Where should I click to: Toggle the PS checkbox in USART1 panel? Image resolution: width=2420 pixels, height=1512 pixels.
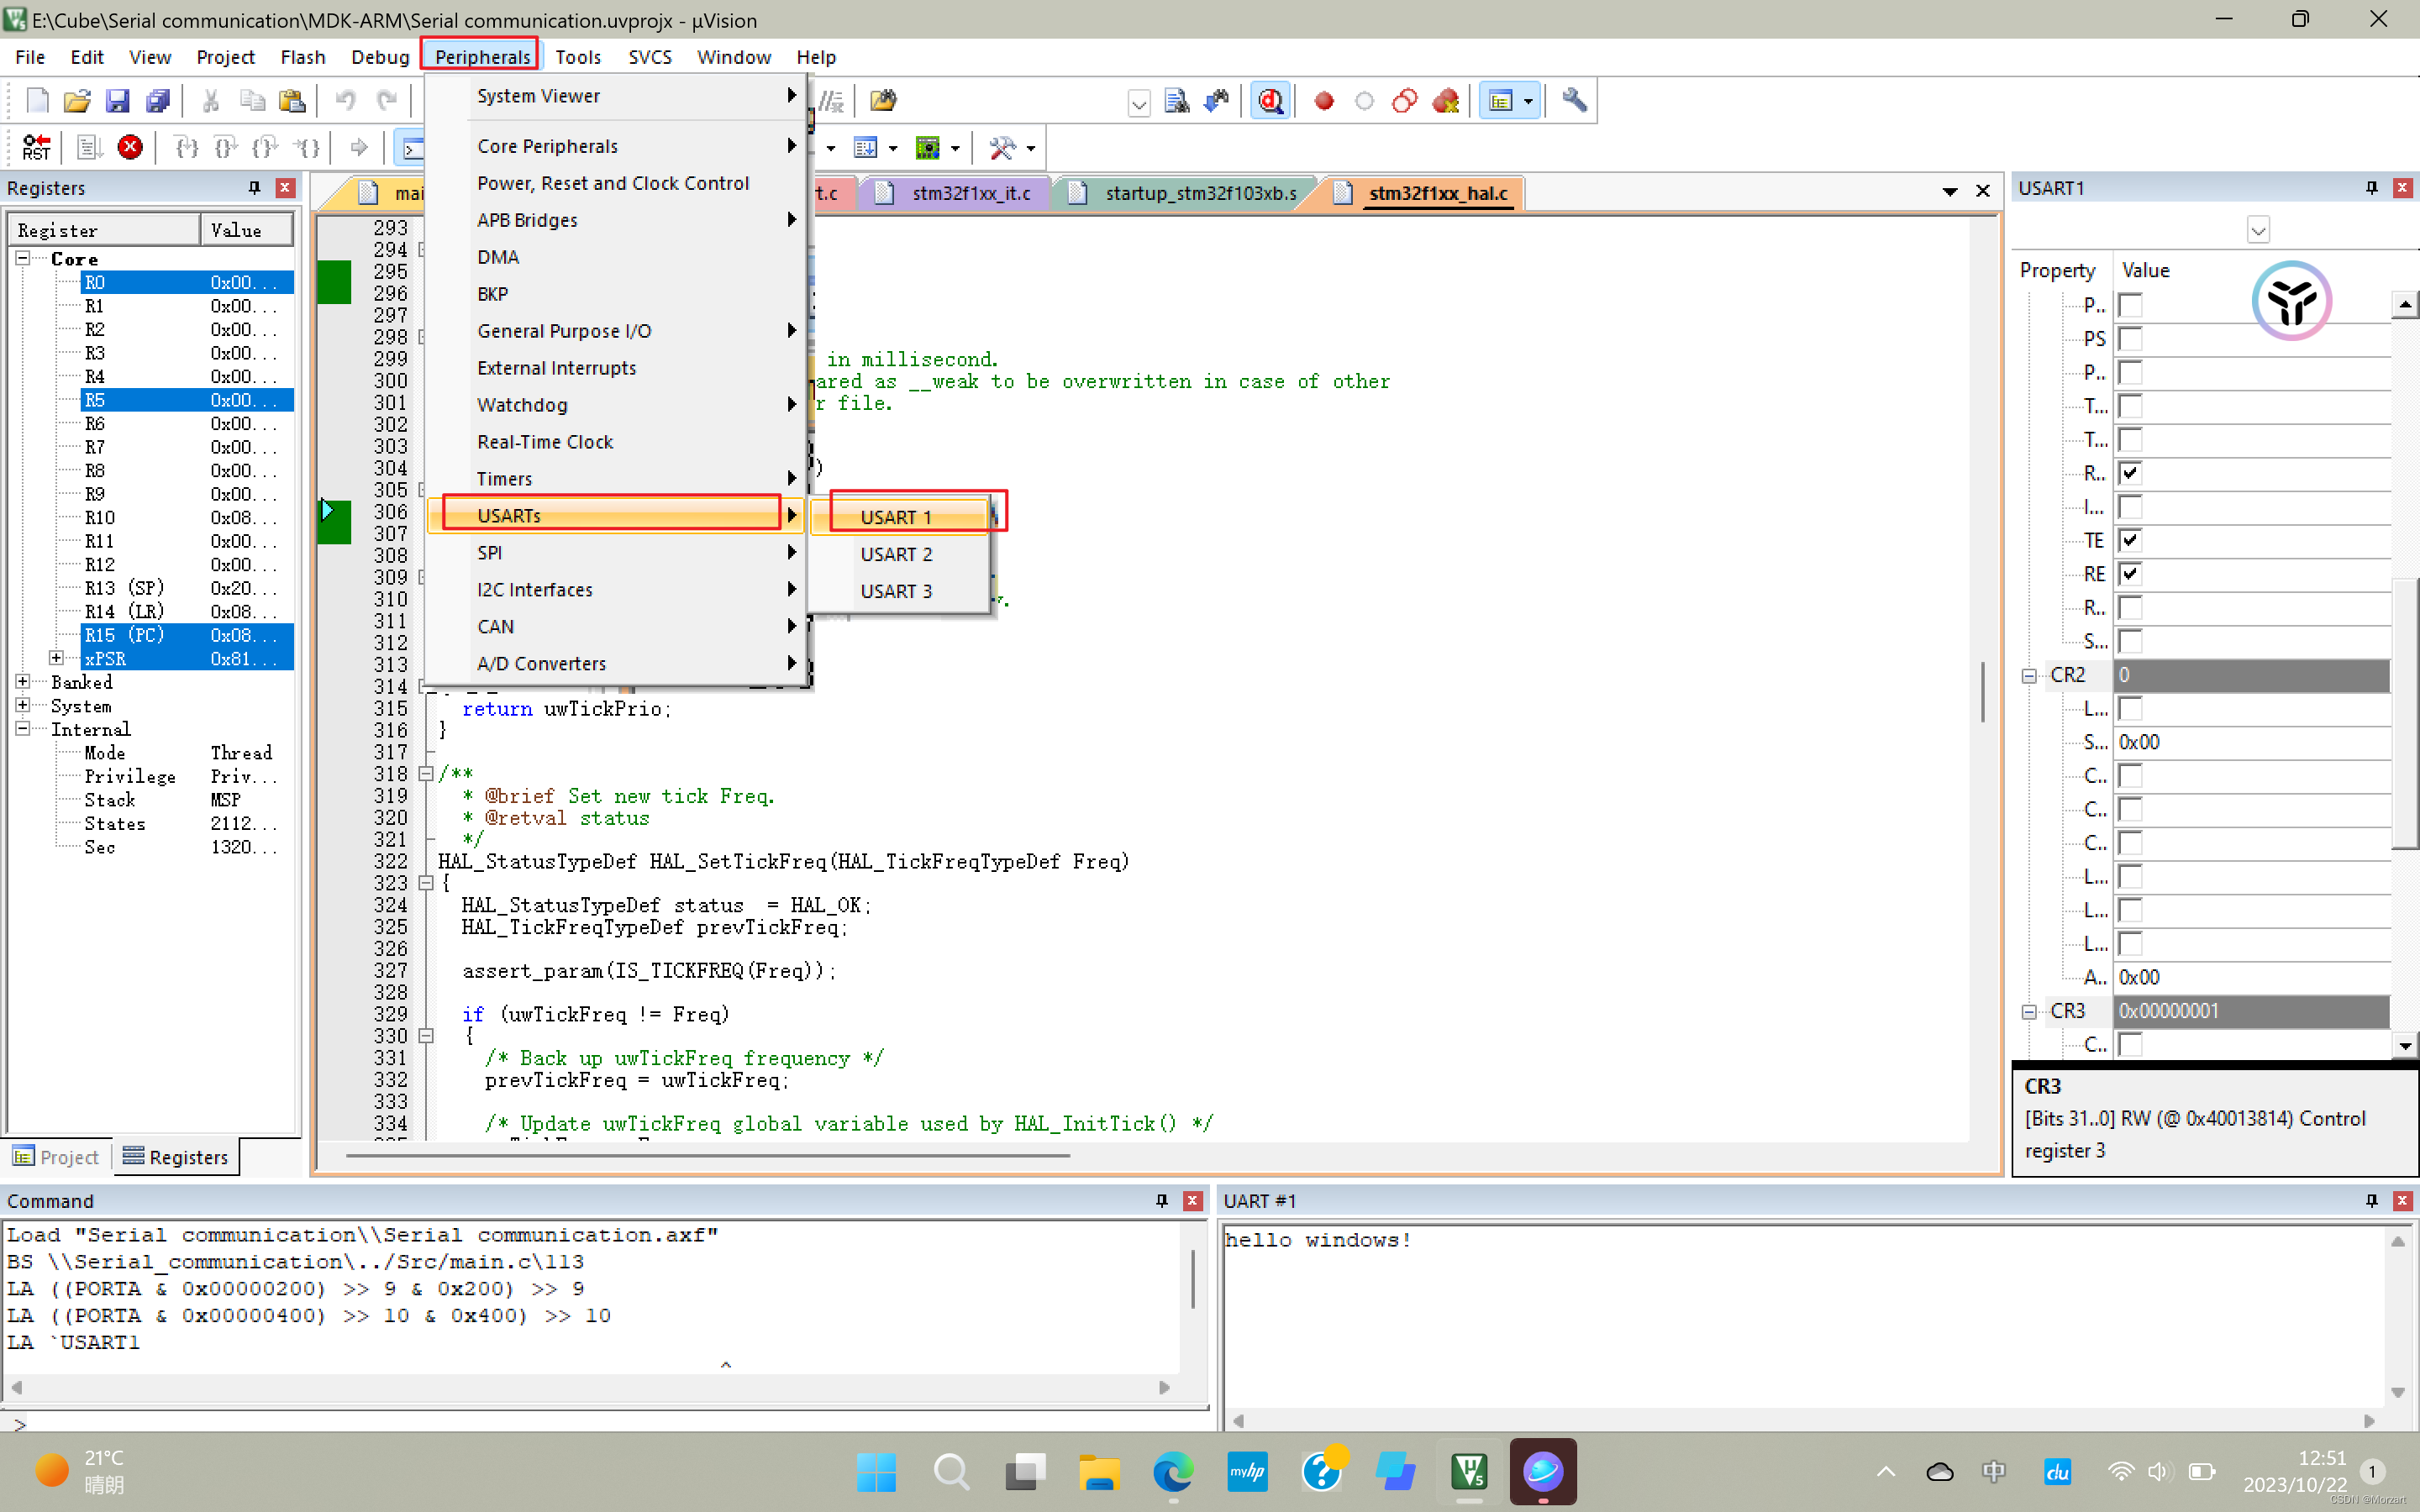click(x=2131, y=339)
